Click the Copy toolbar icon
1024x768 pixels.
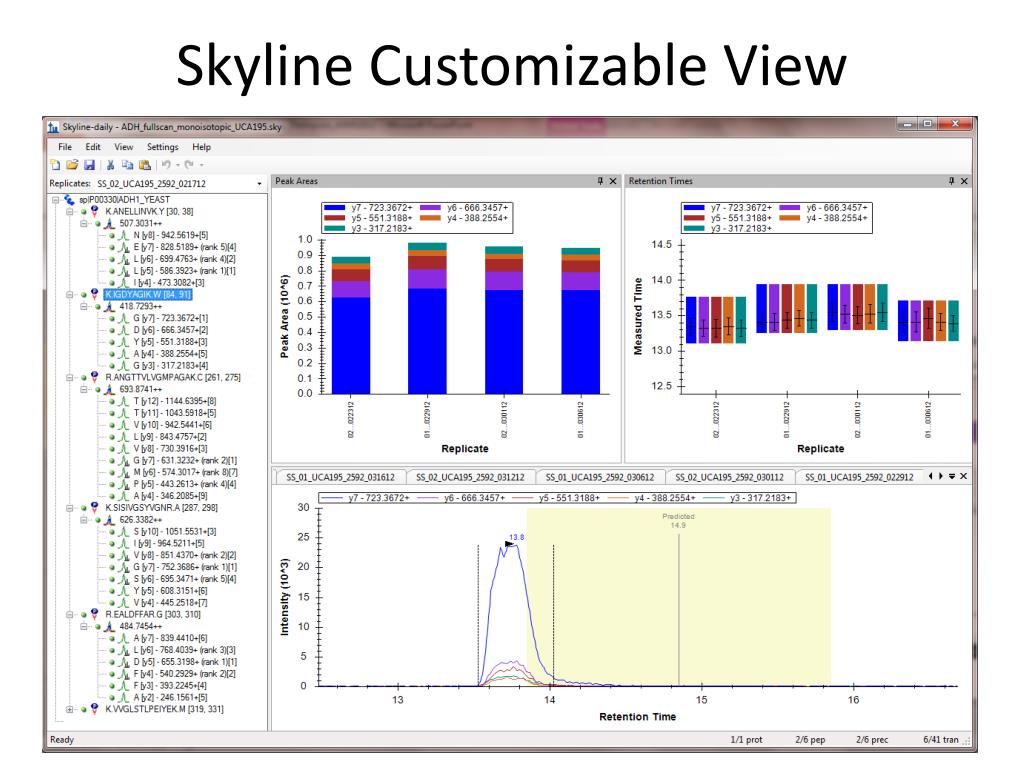pos(127,165)
